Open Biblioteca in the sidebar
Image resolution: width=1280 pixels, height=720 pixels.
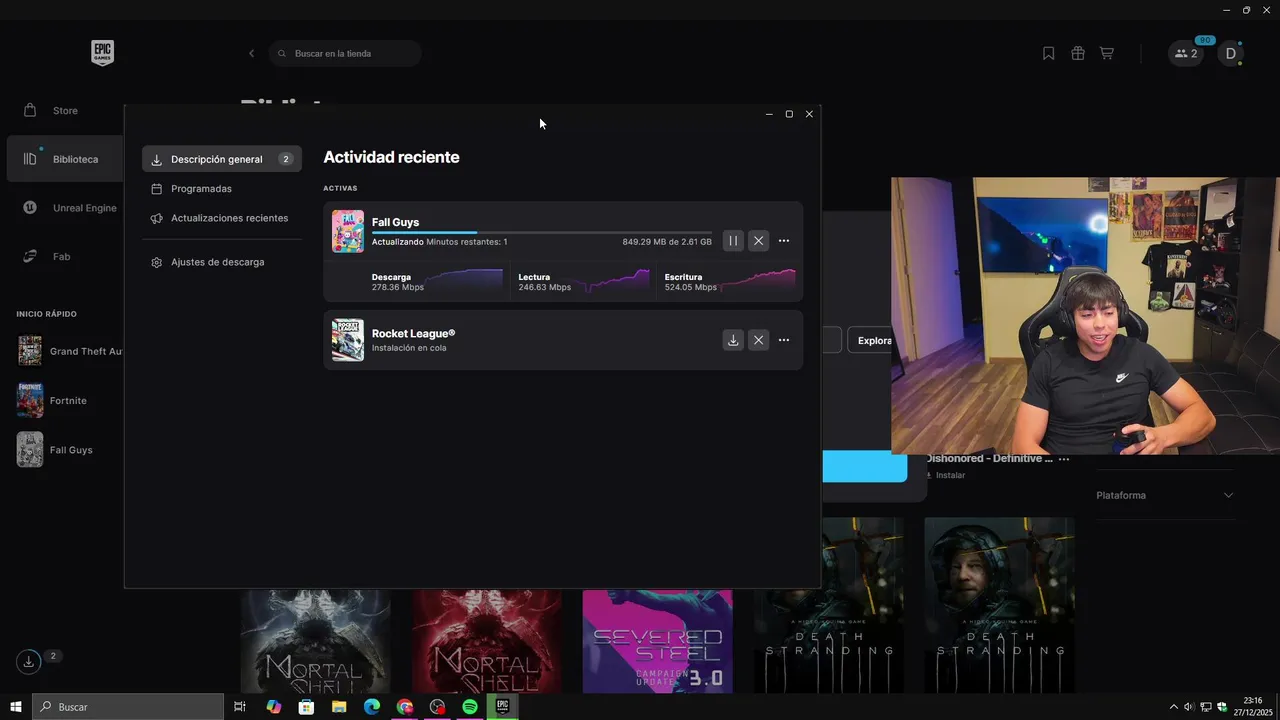click(x=65, y=159)
